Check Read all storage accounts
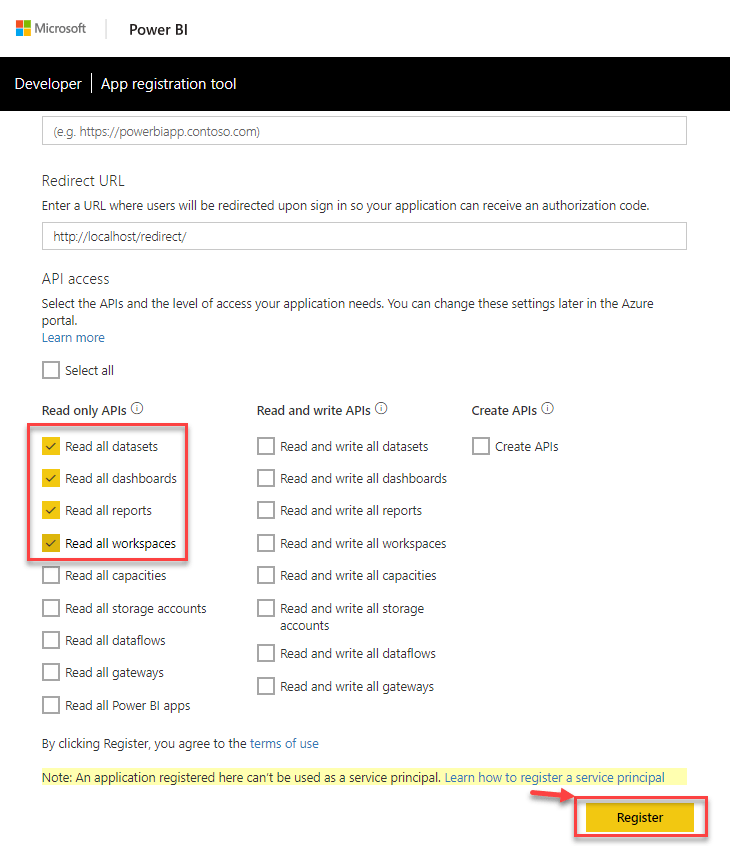 [x=50, y=607]
